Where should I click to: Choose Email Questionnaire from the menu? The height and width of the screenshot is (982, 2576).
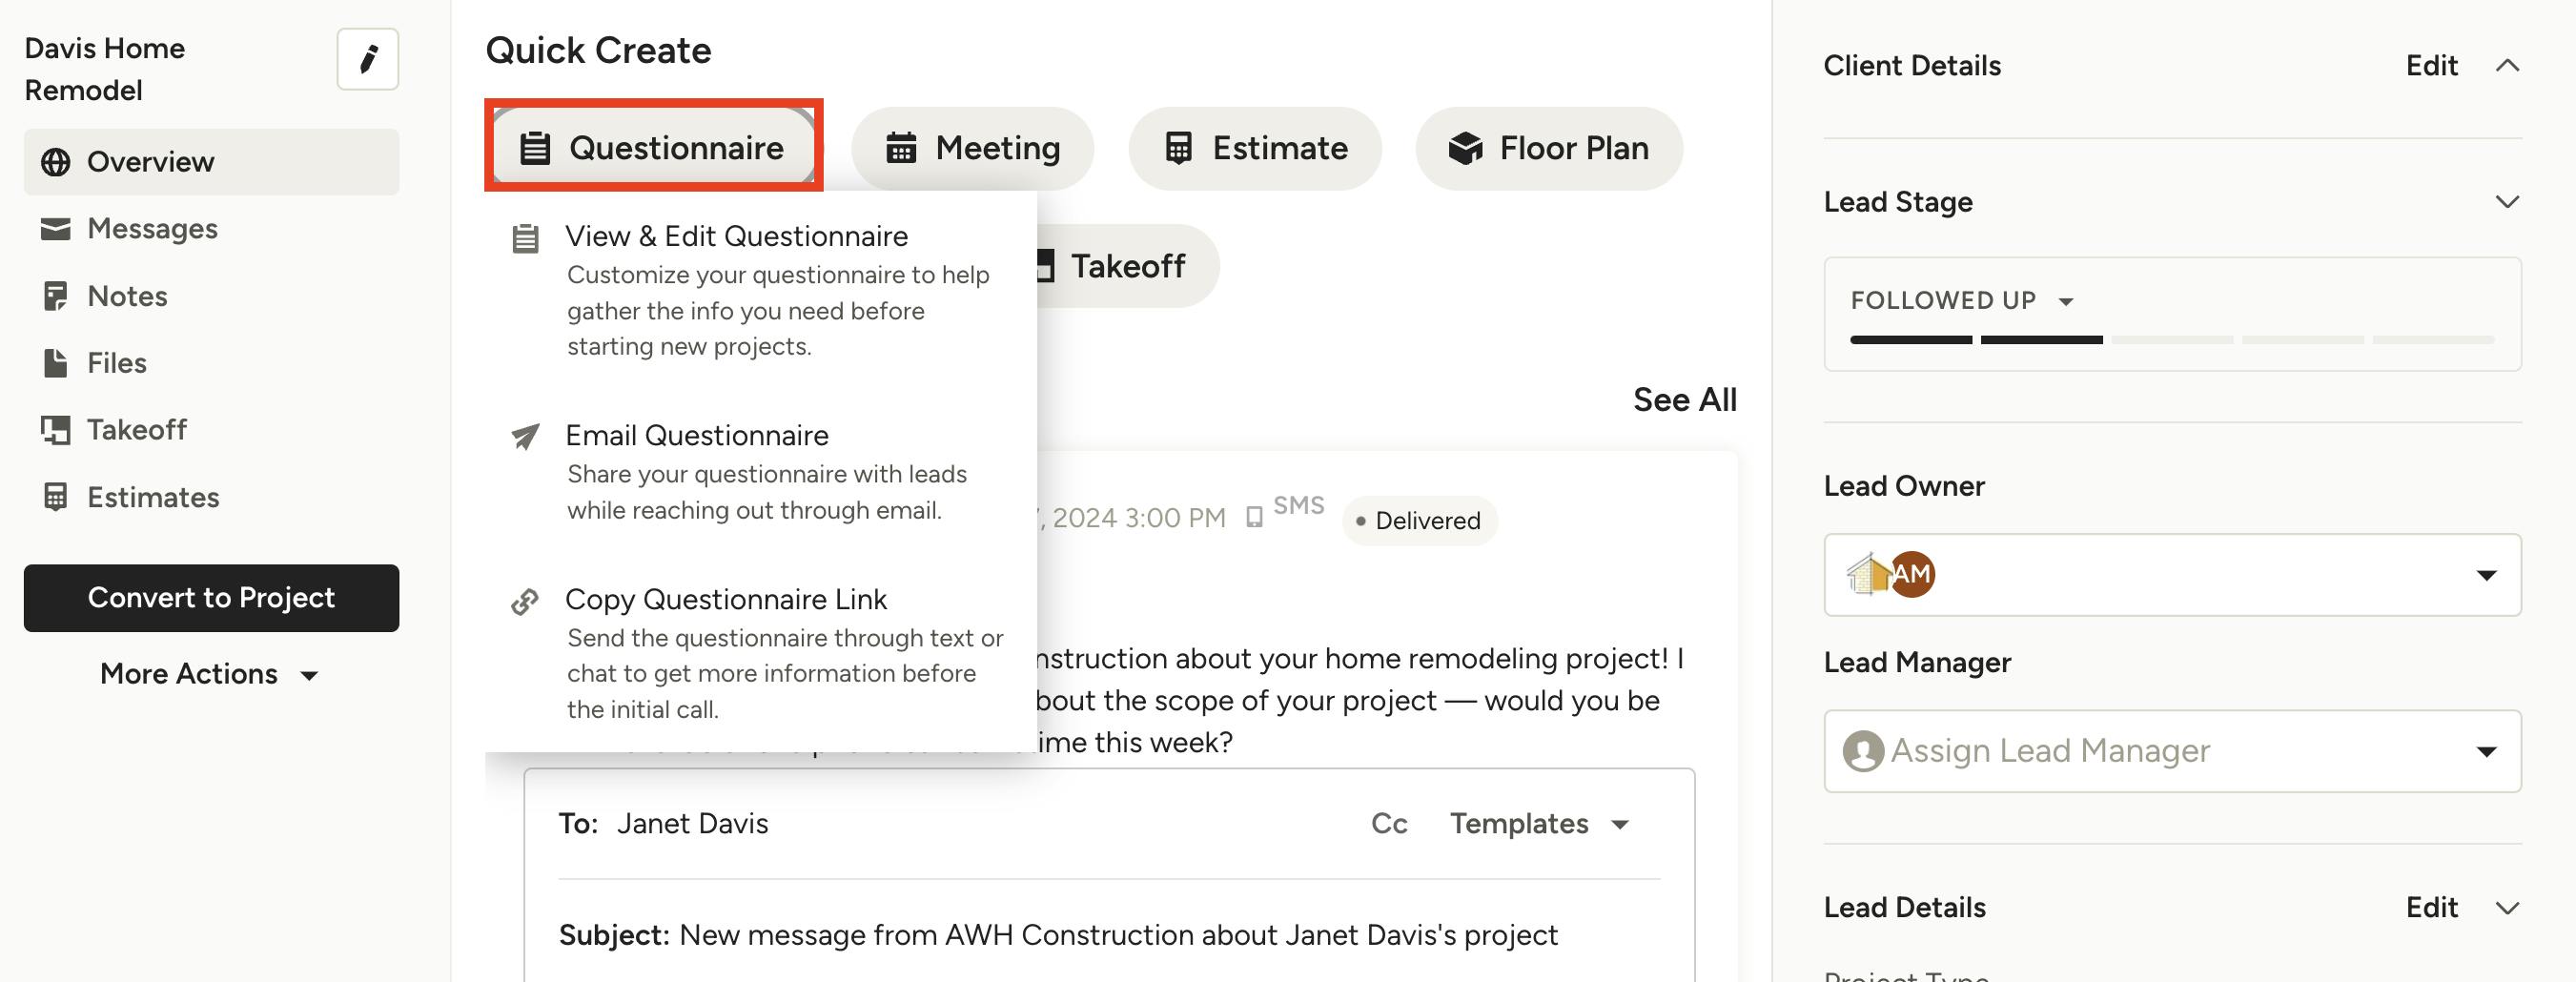[x=697, y=434]
